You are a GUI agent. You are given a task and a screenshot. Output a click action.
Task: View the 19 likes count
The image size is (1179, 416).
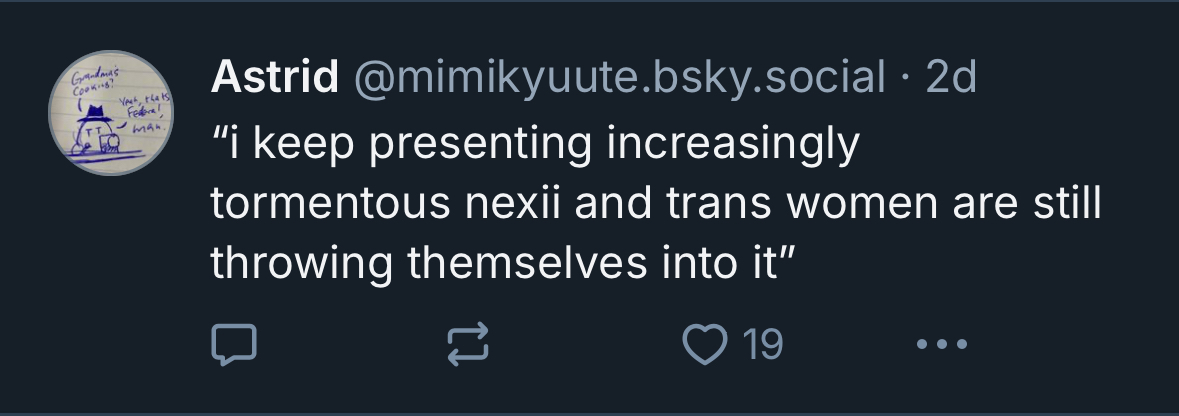[x=762, y=345]
